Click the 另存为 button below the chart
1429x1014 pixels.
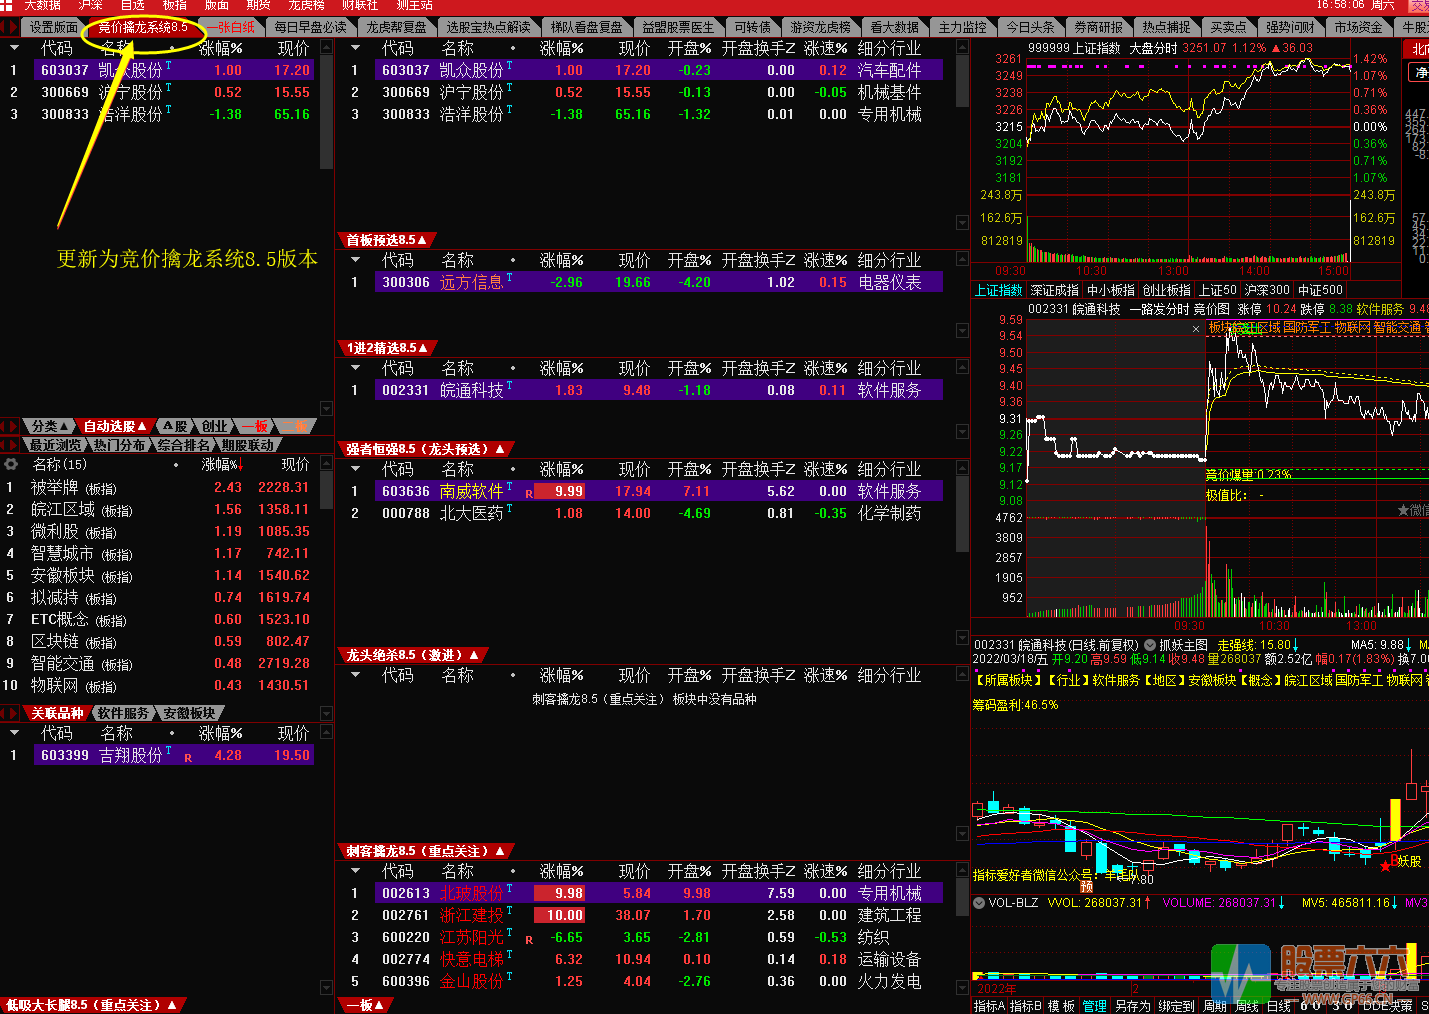pyautogui.click(x=1132, y=1006)
